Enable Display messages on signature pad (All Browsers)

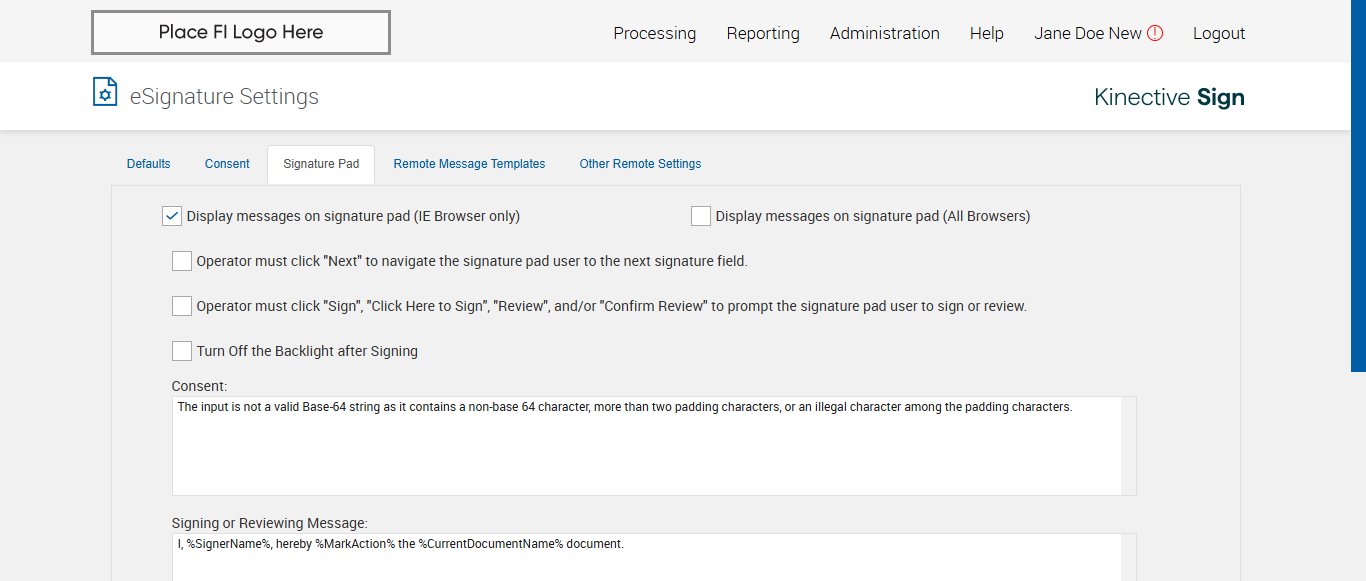pyautogui.click(x=701, y=216)
